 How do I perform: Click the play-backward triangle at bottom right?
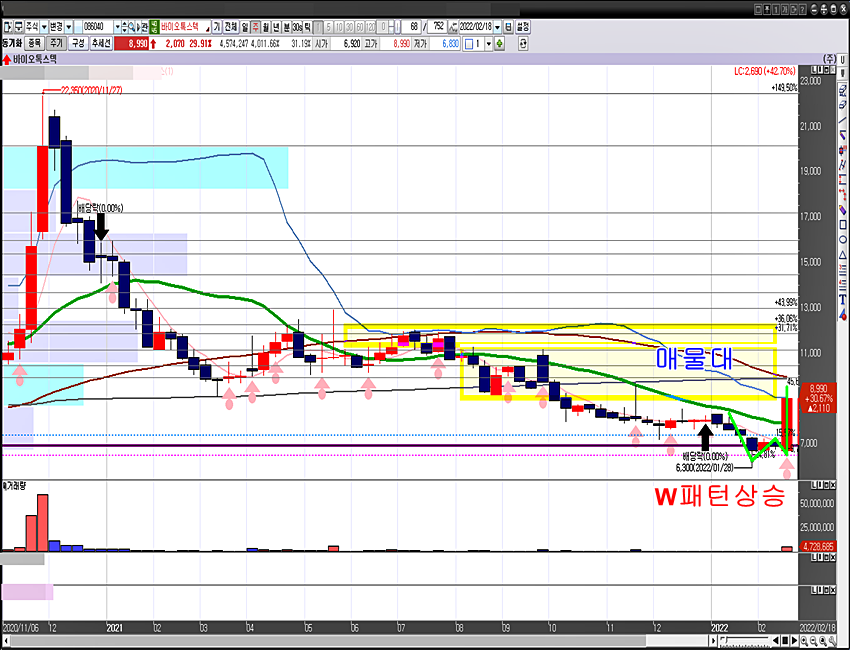click(x=776, y=641)
